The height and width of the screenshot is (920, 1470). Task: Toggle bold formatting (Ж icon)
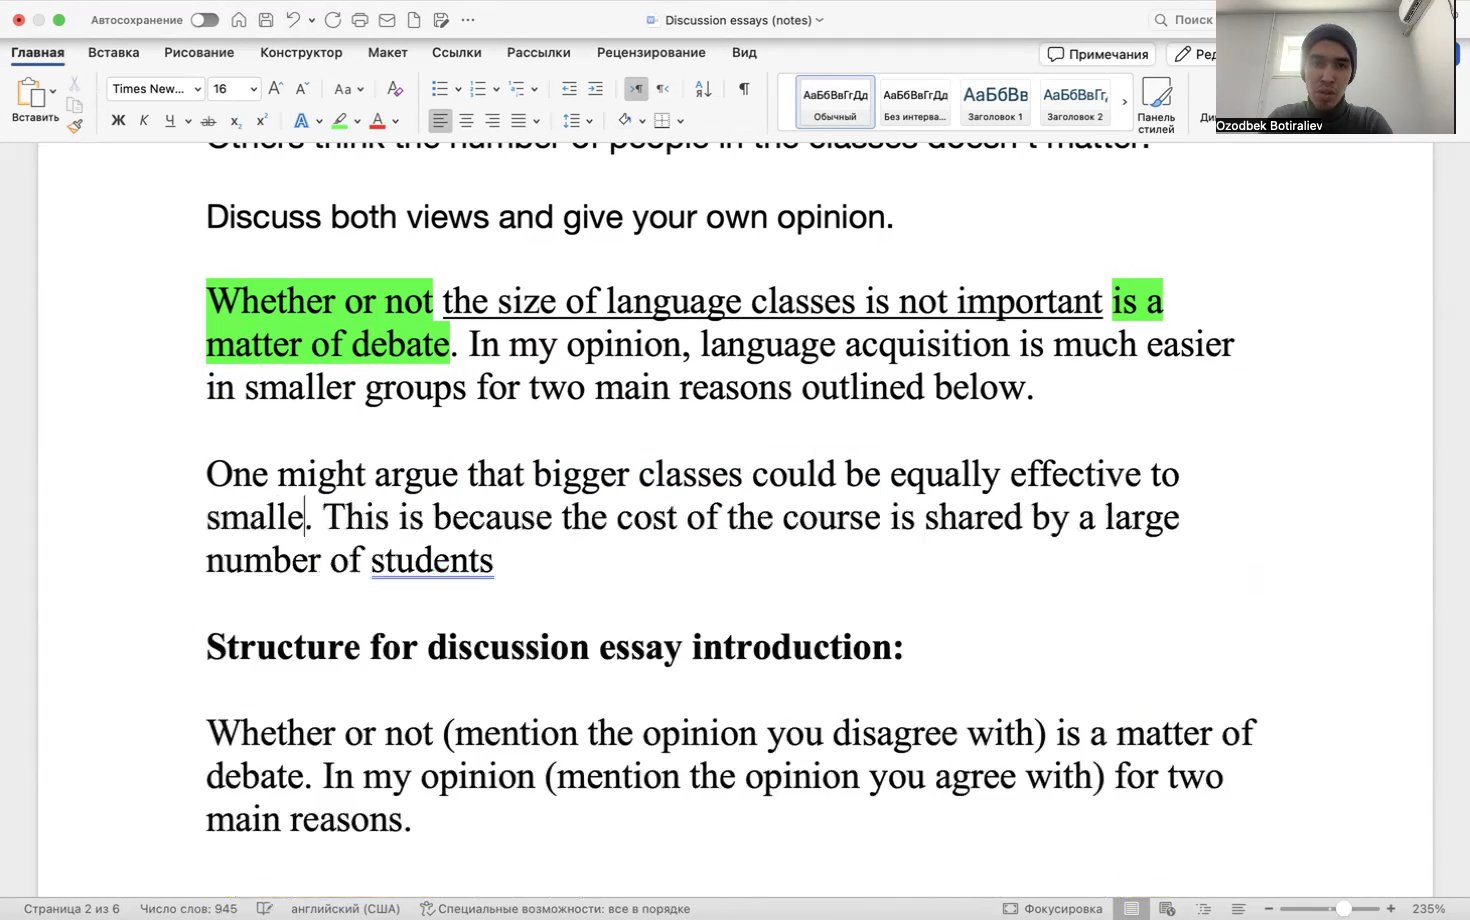pyautogui.click(x=117, y=120)
